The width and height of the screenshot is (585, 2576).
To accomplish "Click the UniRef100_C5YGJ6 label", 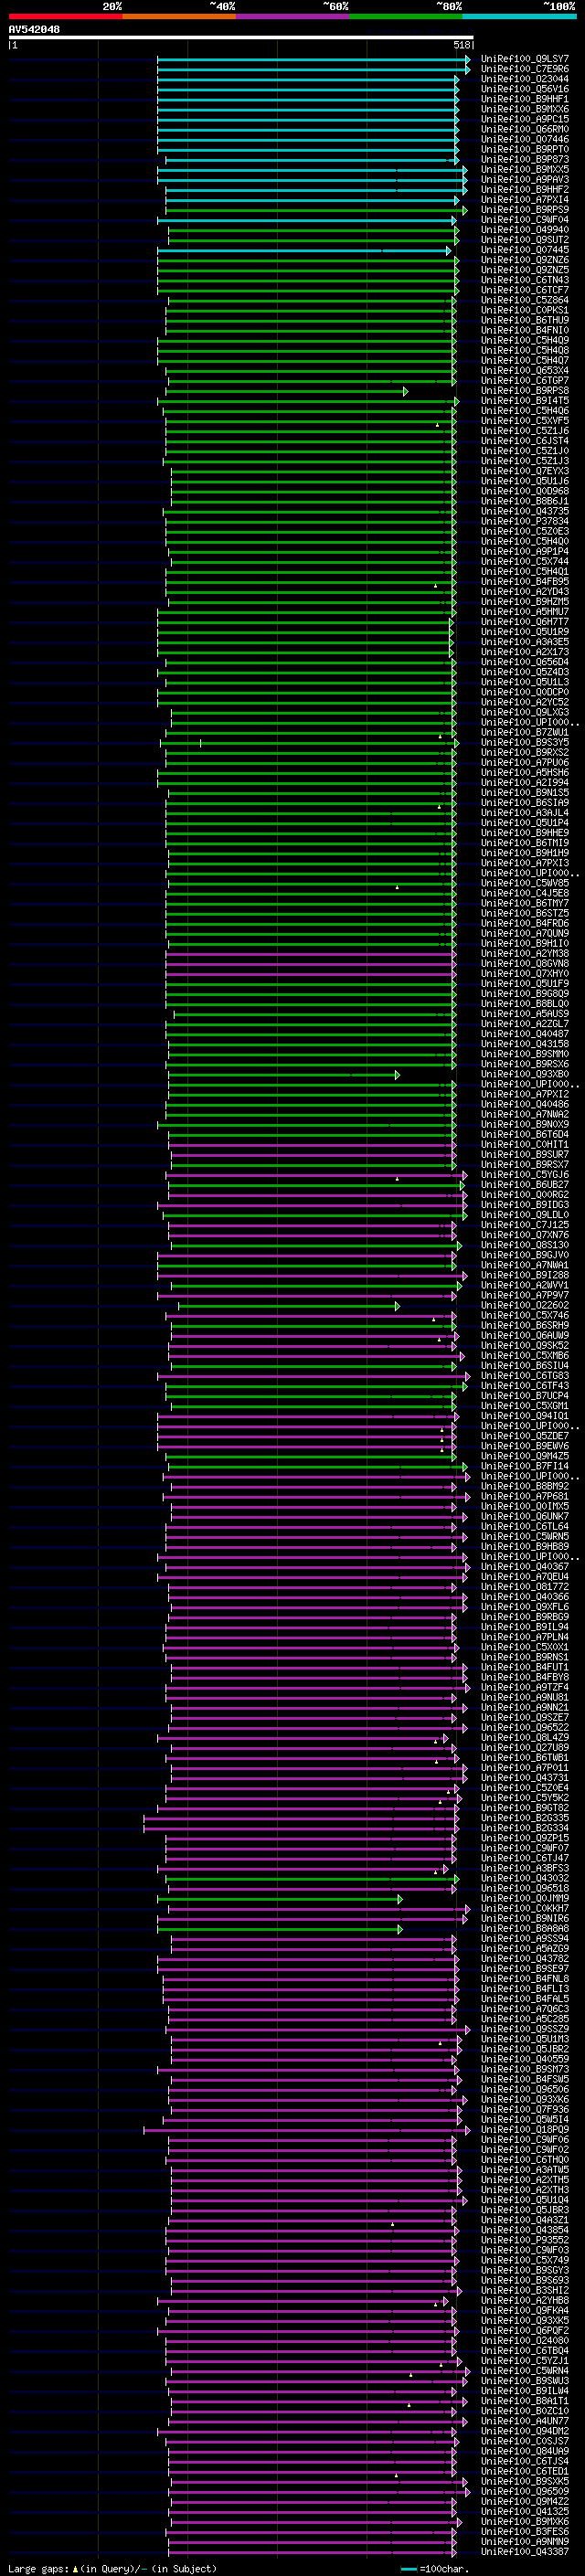I will [x=525, y=1175].
